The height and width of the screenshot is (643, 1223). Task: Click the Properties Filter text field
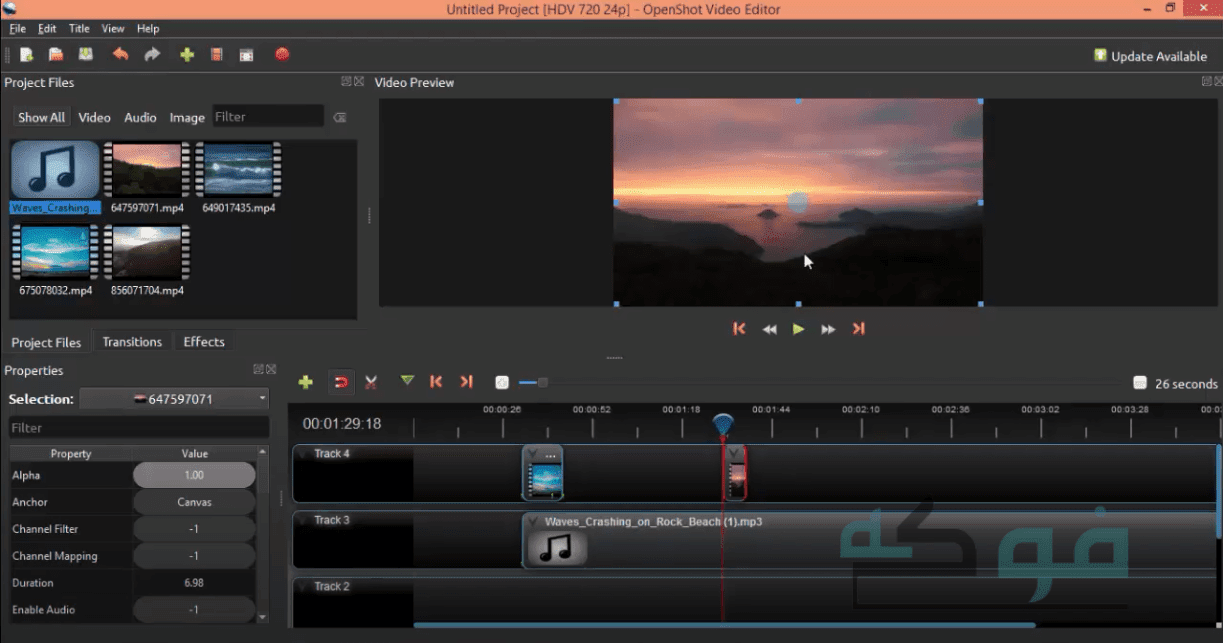pyautogui.click(x=138, y=427)
